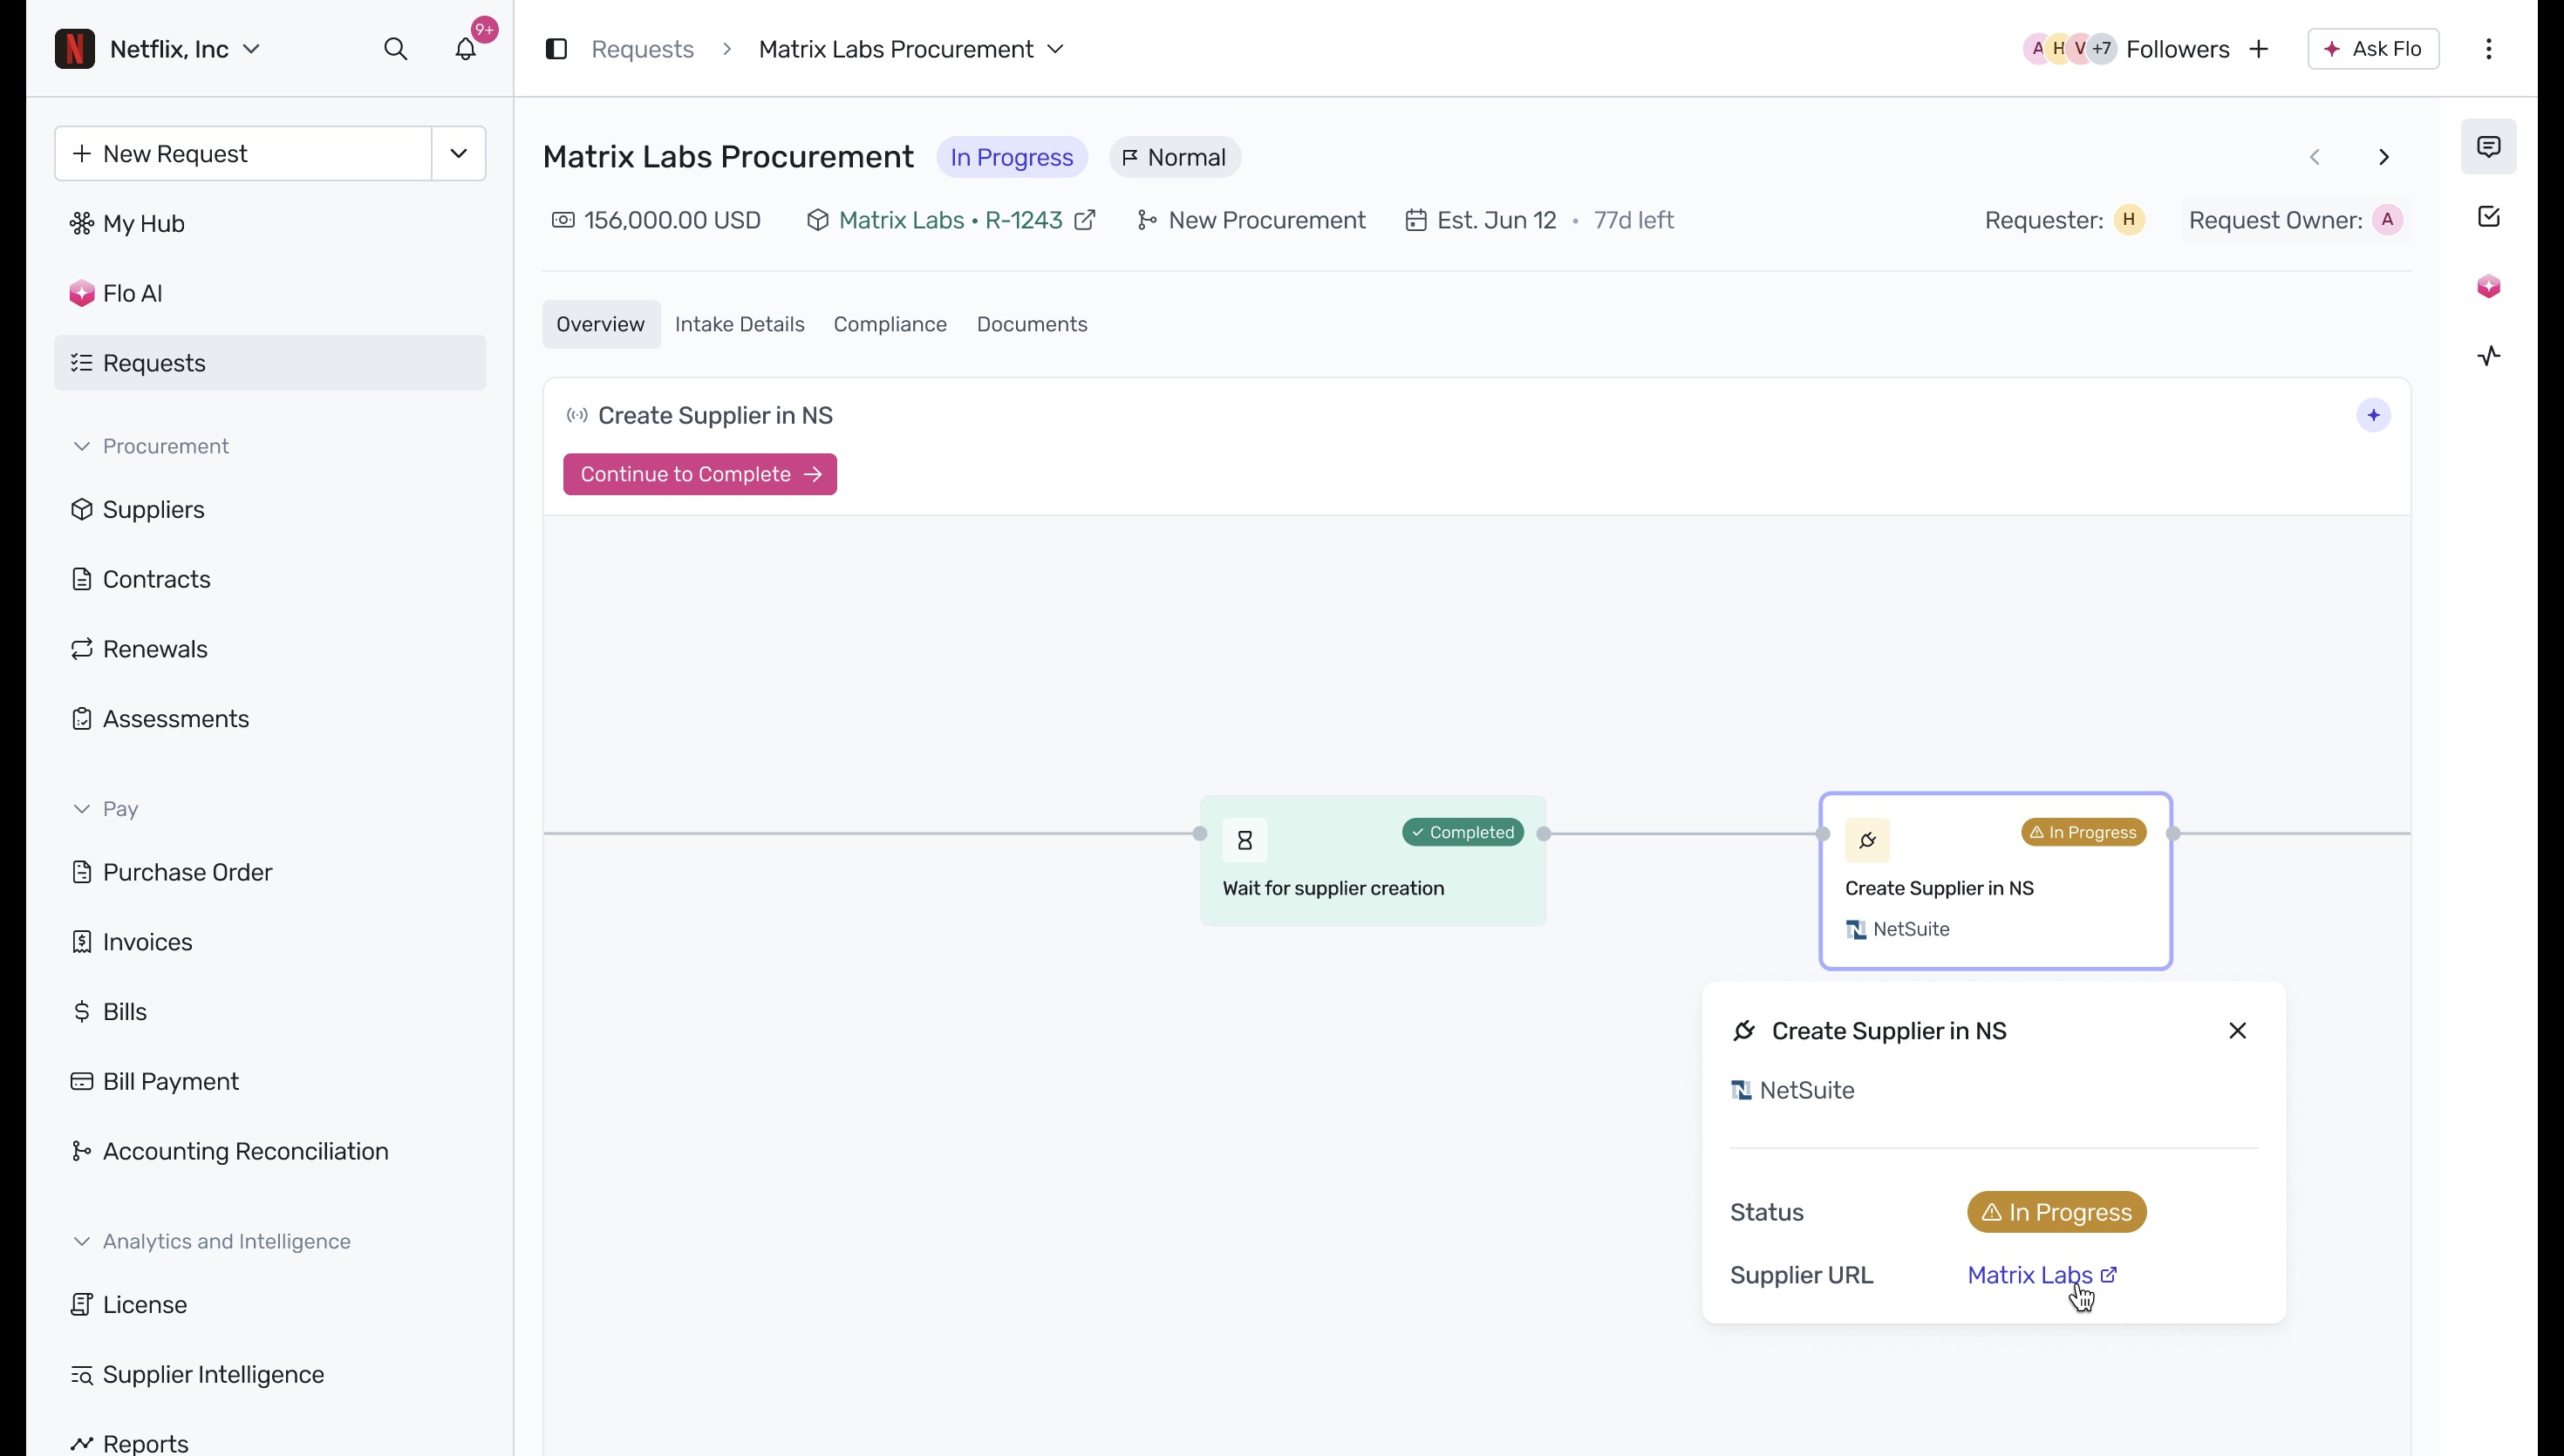Open Assessments in the sidebar

point(270,719)
